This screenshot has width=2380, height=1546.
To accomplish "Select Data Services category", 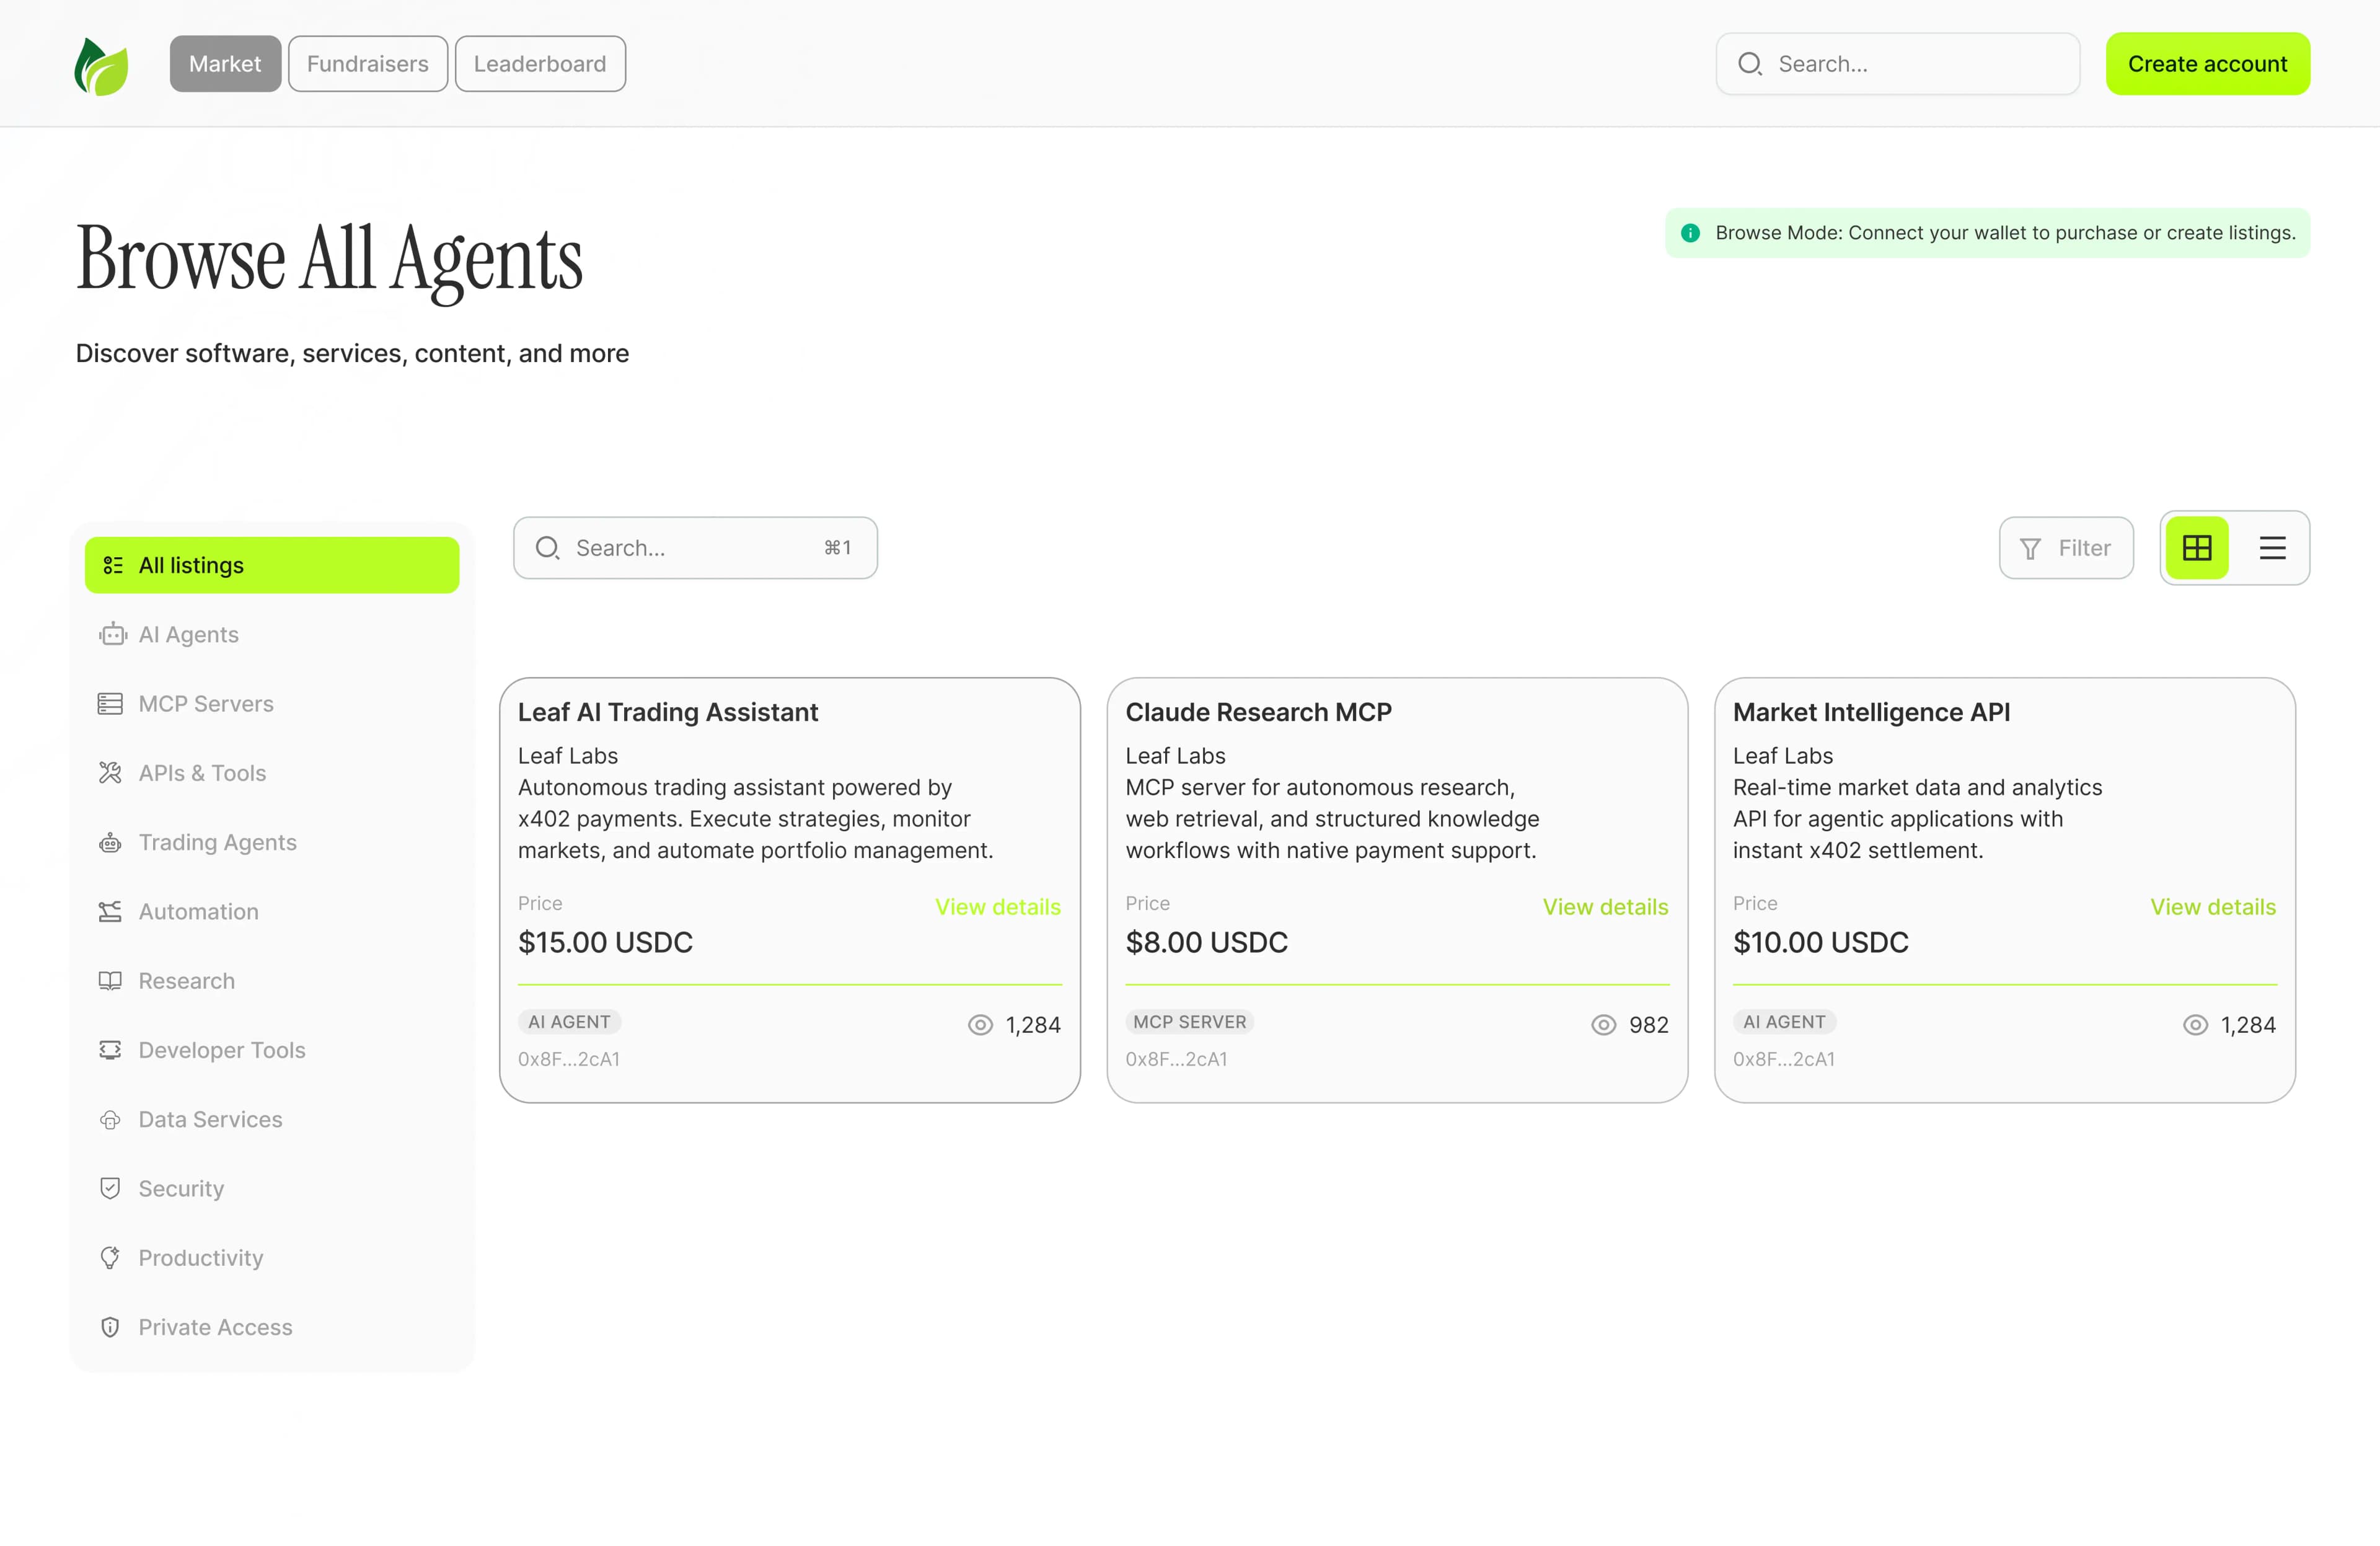I will point(272,1119).
